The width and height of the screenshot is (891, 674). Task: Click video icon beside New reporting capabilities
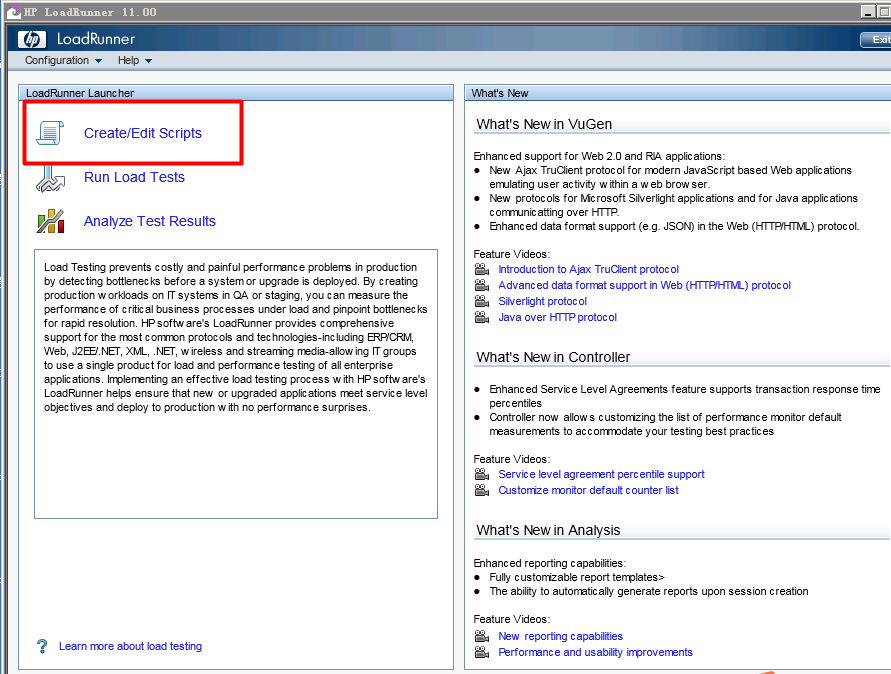[x=482, y=636]
